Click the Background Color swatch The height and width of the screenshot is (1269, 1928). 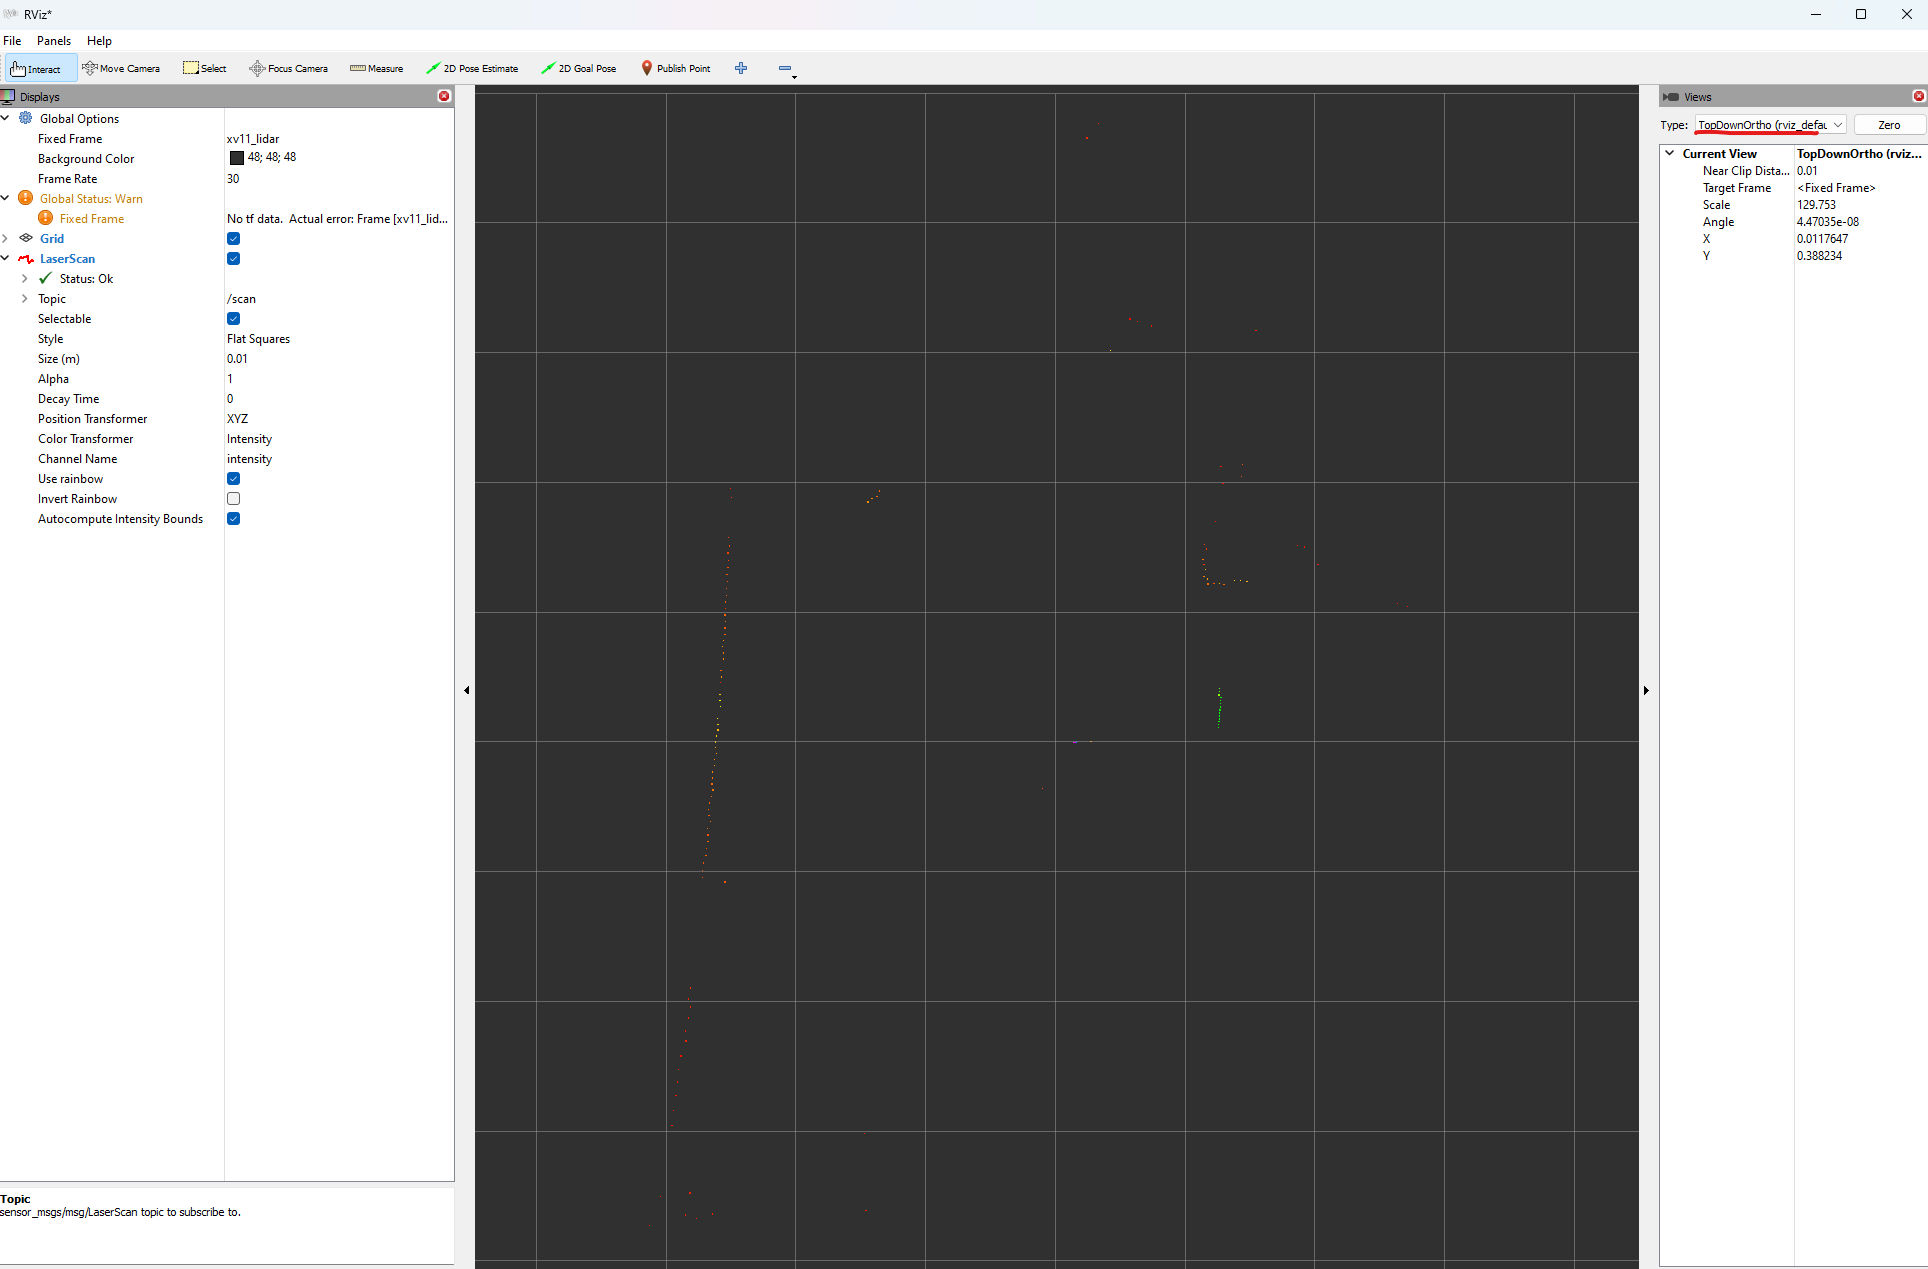(236, 158)
